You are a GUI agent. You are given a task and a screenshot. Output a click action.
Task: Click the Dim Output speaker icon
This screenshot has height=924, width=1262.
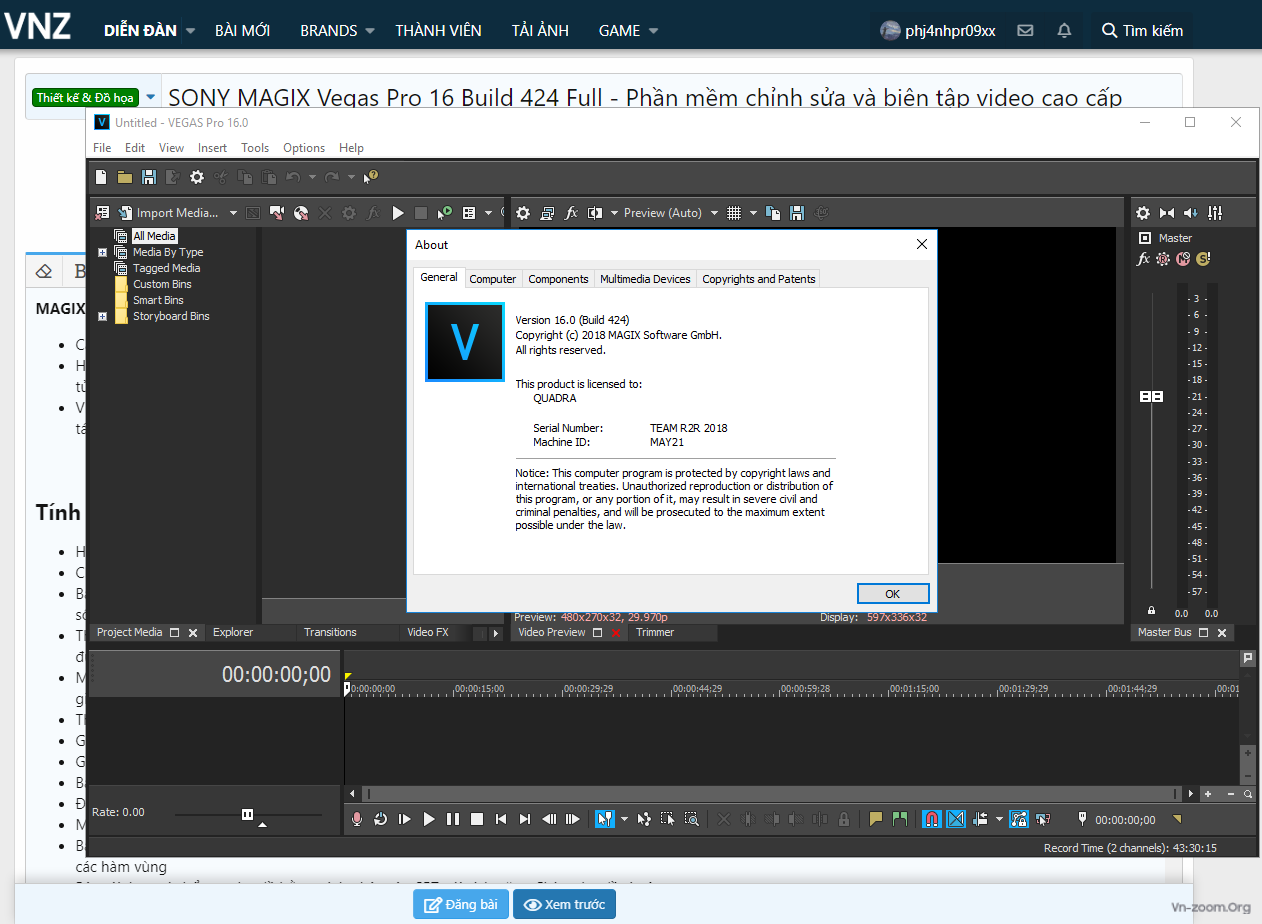click(1191, 213)
